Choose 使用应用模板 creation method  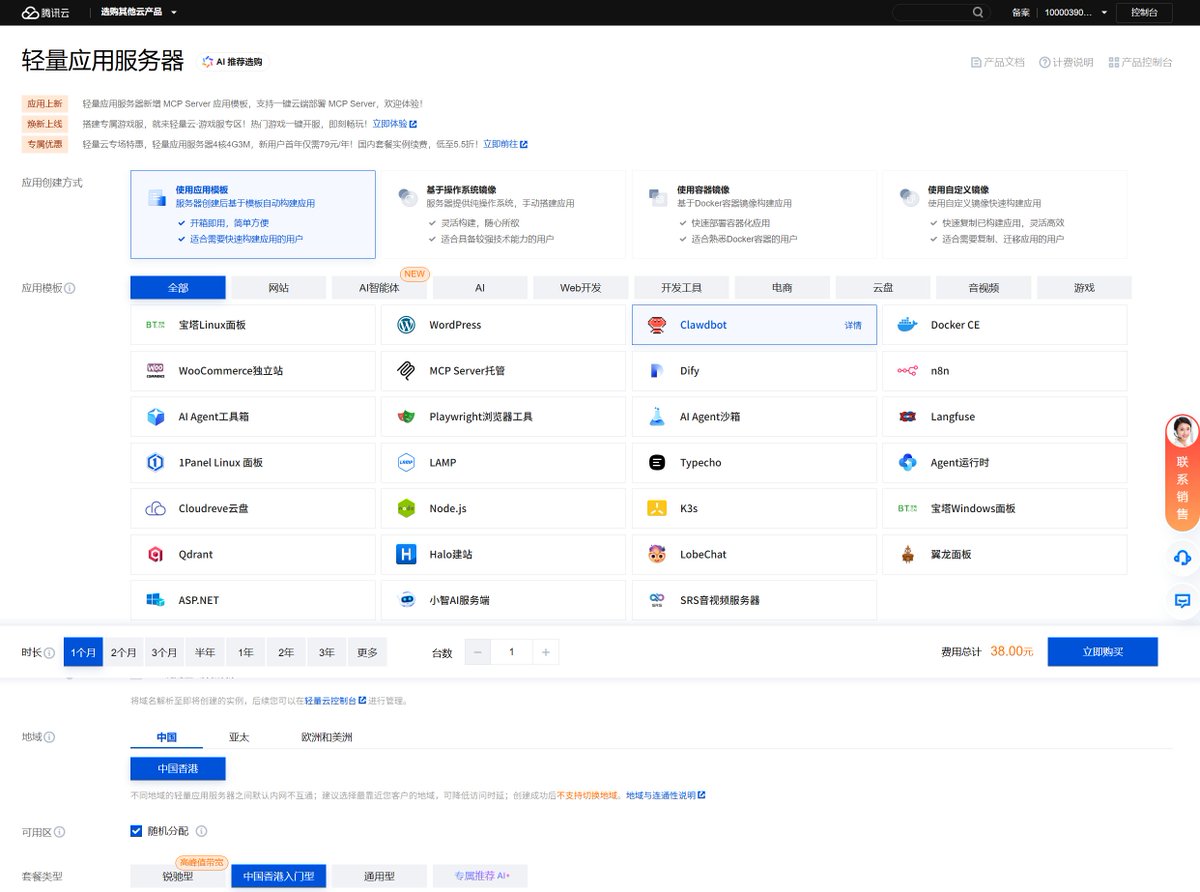point(253,214)
